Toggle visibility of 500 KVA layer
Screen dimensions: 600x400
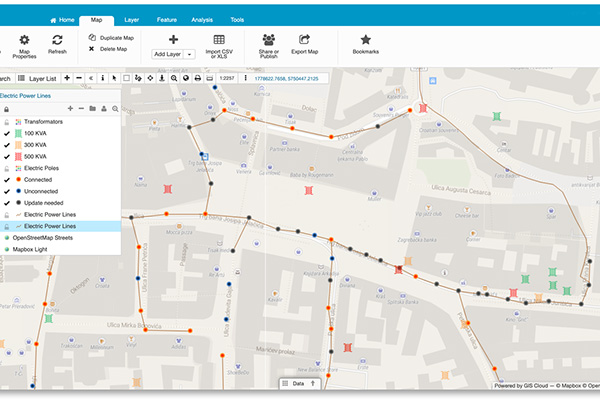pyautogui.click(x=7, y=157)
